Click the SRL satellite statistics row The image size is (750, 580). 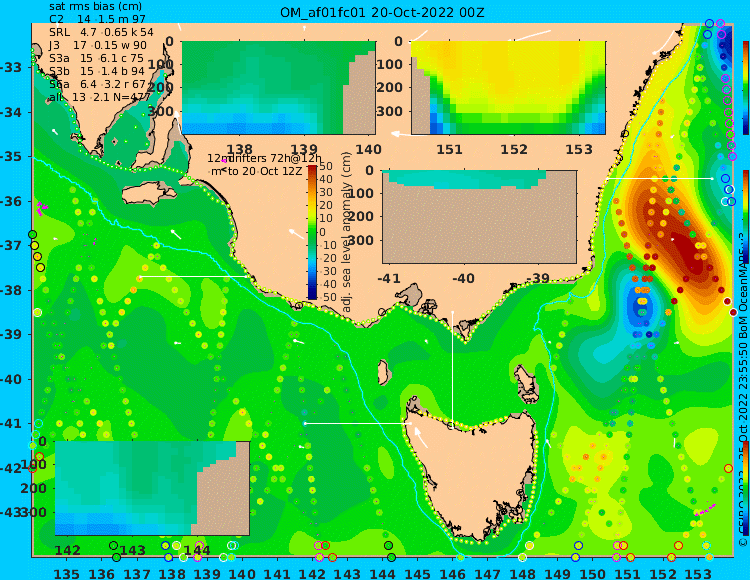tap(101, 32)
